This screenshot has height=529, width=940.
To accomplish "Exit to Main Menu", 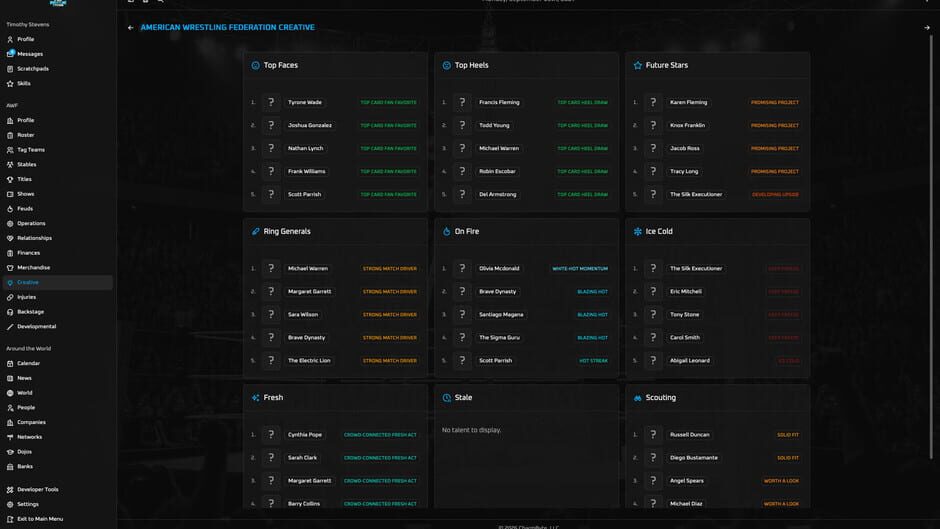I will (40, 519).
